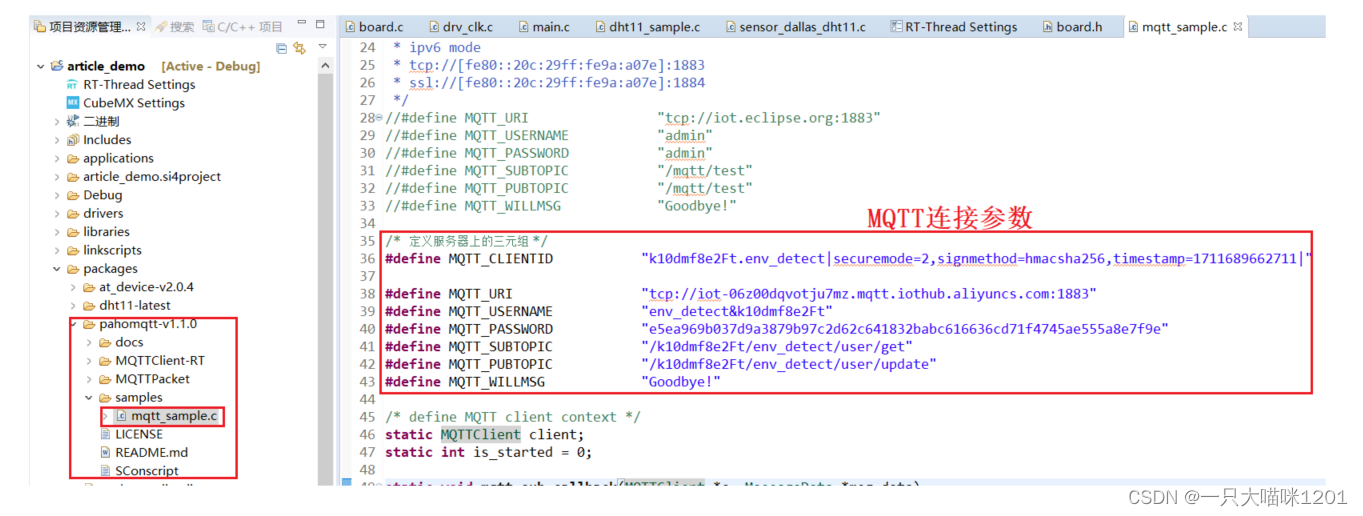Open the drv_clk.c editor tab

pyautogui.click(x=459, y=27)
